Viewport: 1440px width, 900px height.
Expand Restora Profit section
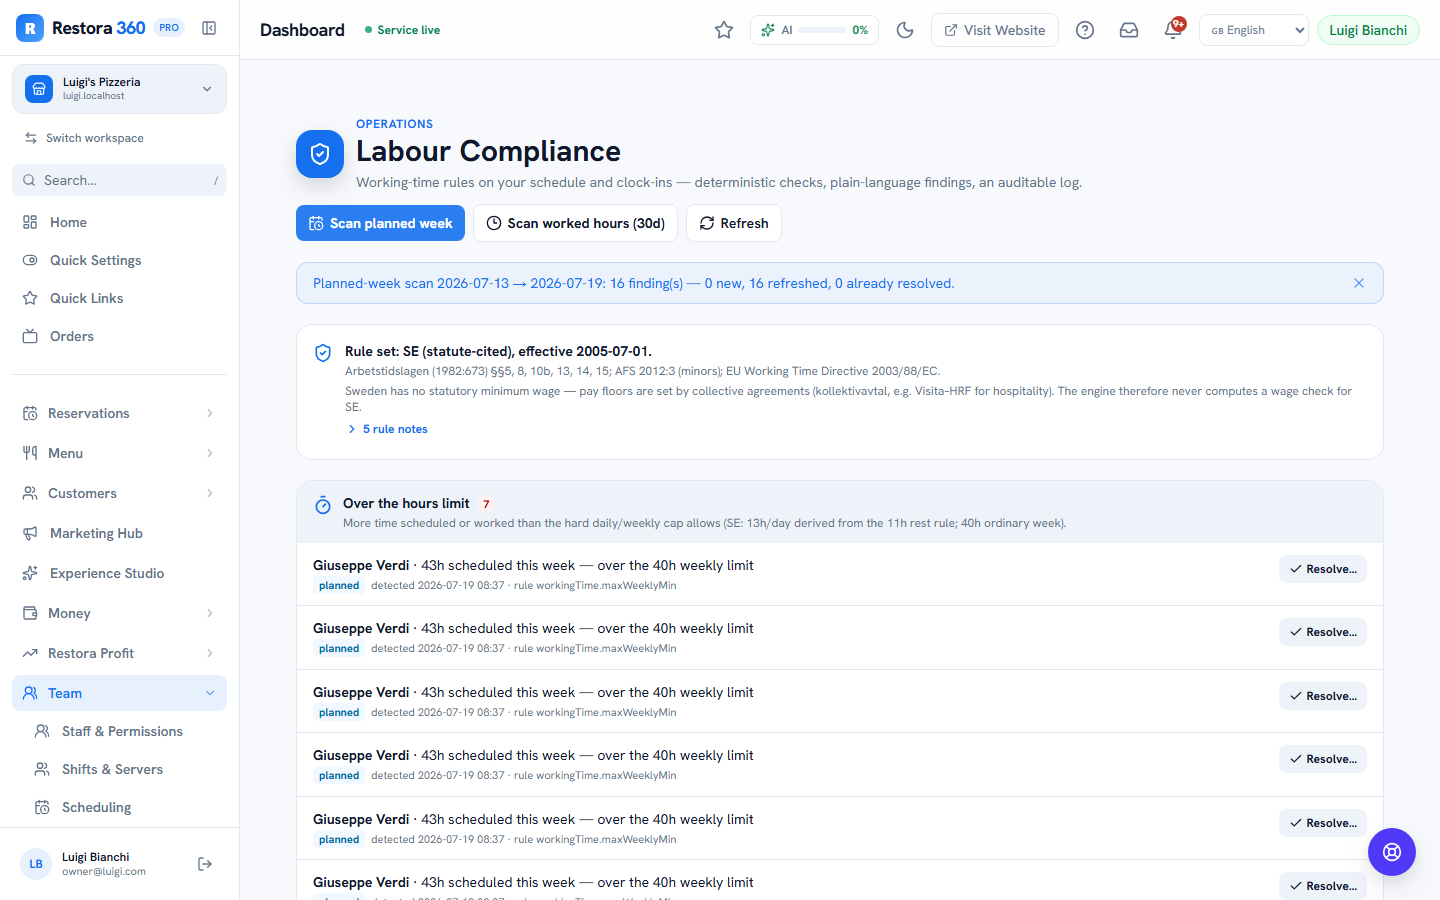(x=119, y=653)
